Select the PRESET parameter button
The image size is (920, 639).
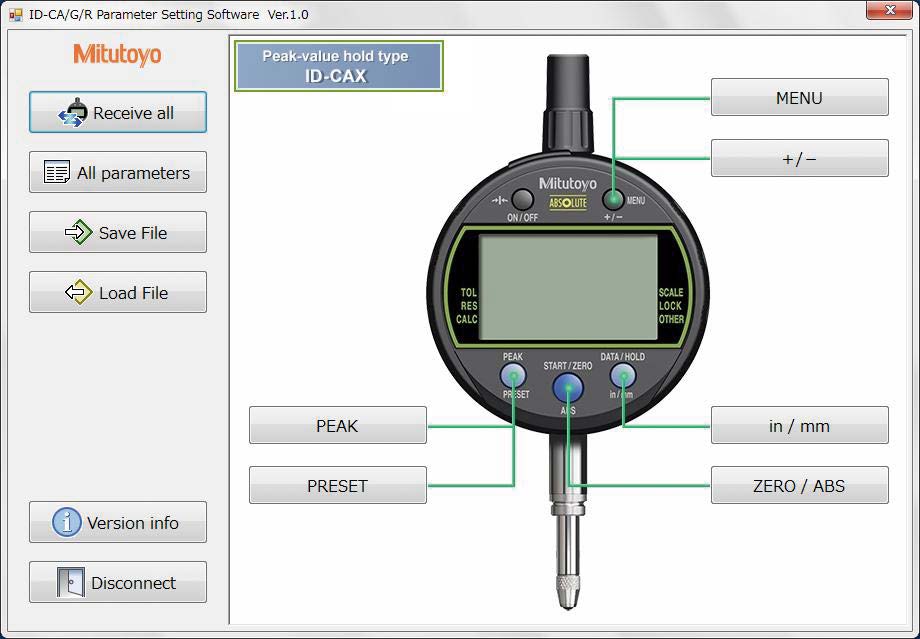click(x=338, y=485)
